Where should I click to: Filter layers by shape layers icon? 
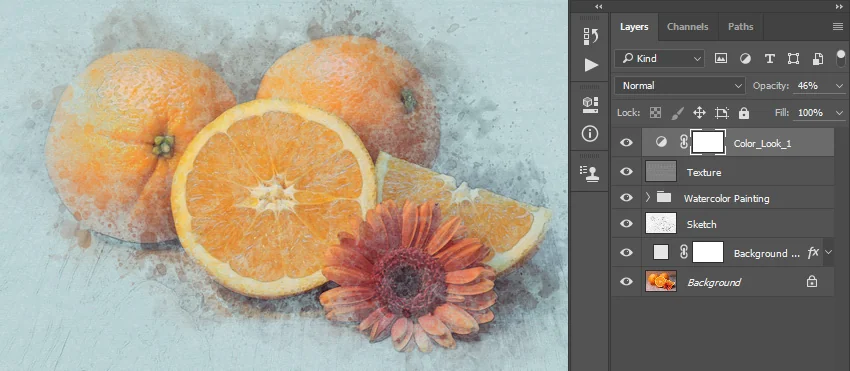pos(793,59)
